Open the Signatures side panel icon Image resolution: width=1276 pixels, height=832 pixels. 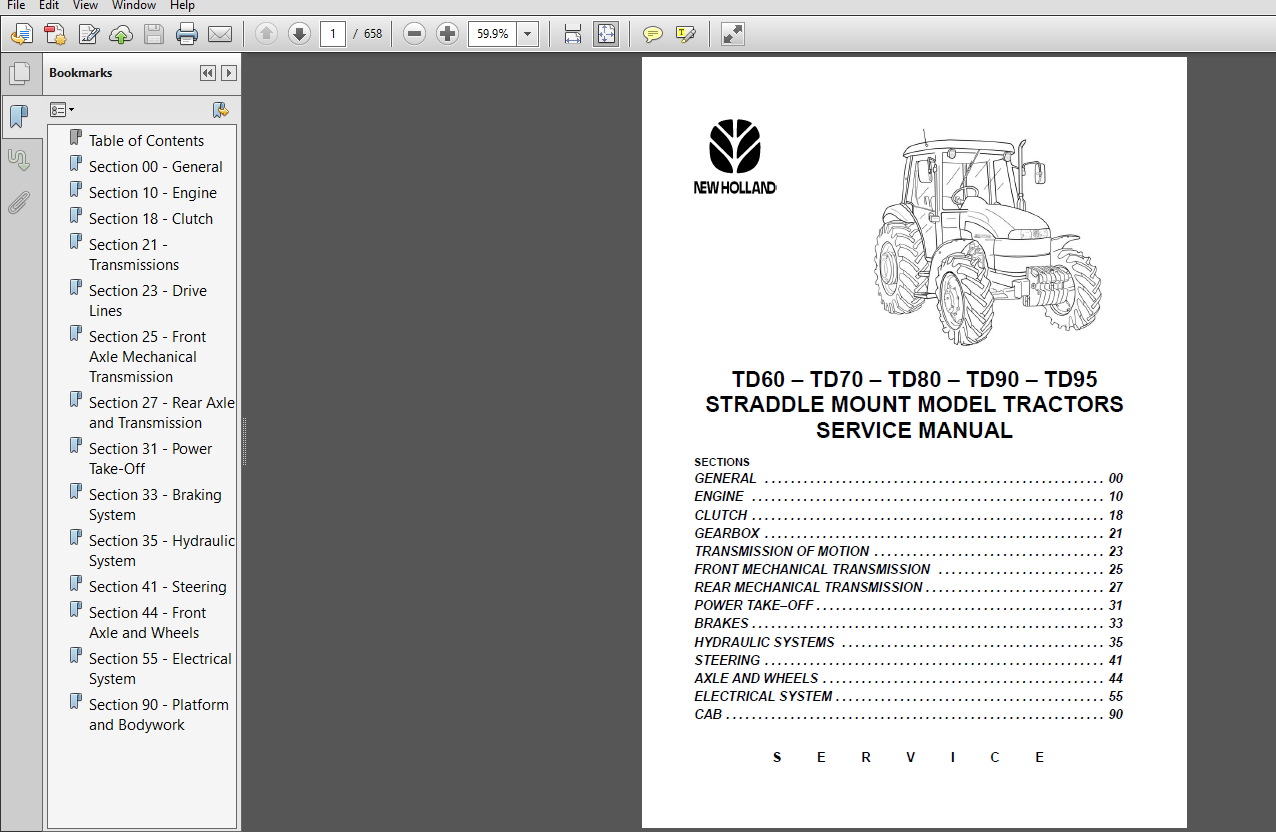[19, 160]
